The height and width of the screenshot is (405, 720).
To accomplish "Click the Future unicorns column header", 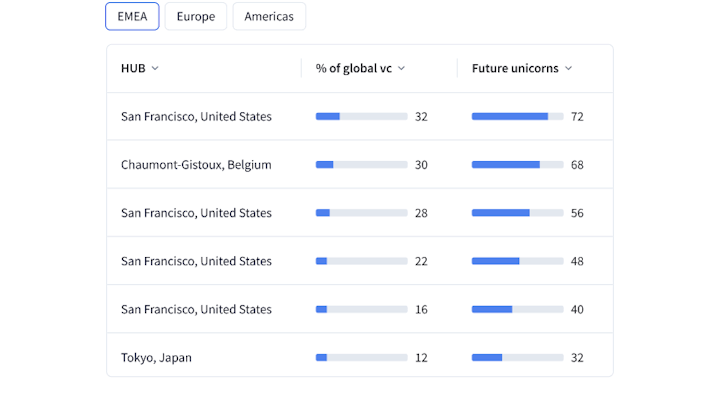I will 516,69.
